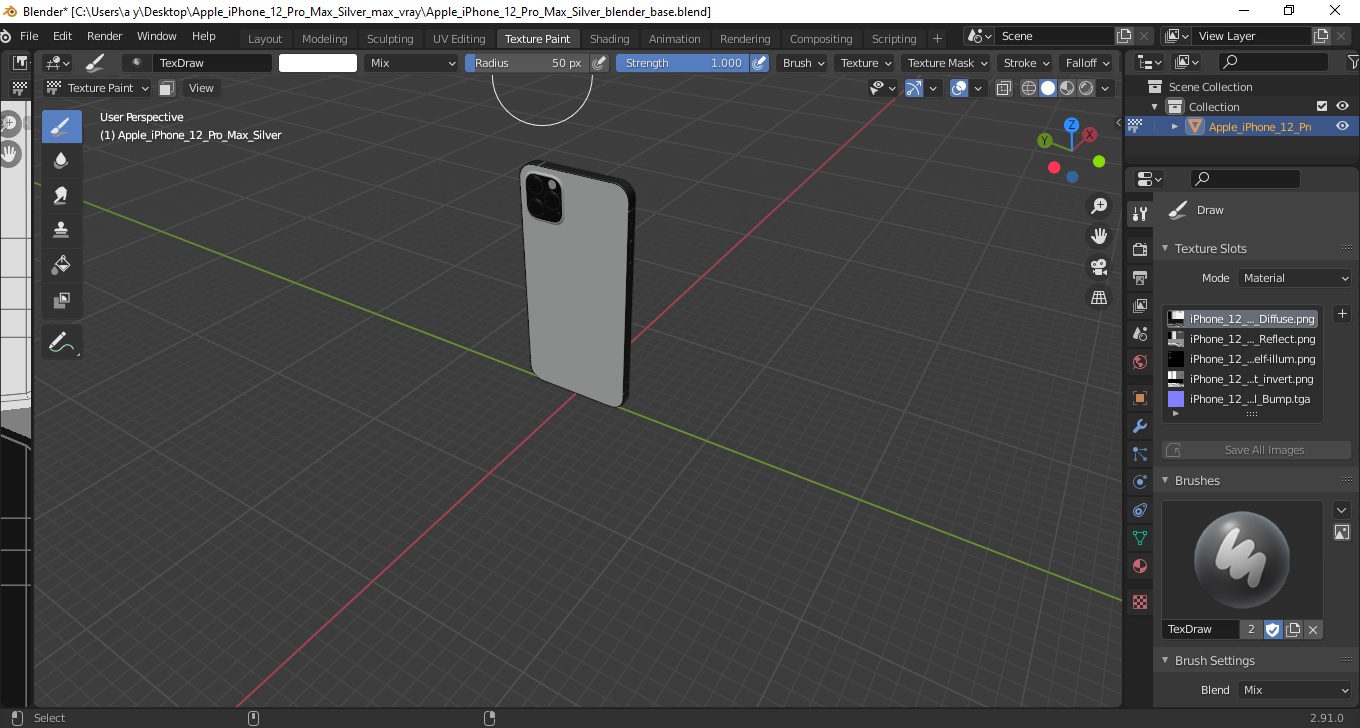The height and width of the screenshot is (728, 1360).
Task: Open the Modifiers properties tab
Action: click(1139, 426)
